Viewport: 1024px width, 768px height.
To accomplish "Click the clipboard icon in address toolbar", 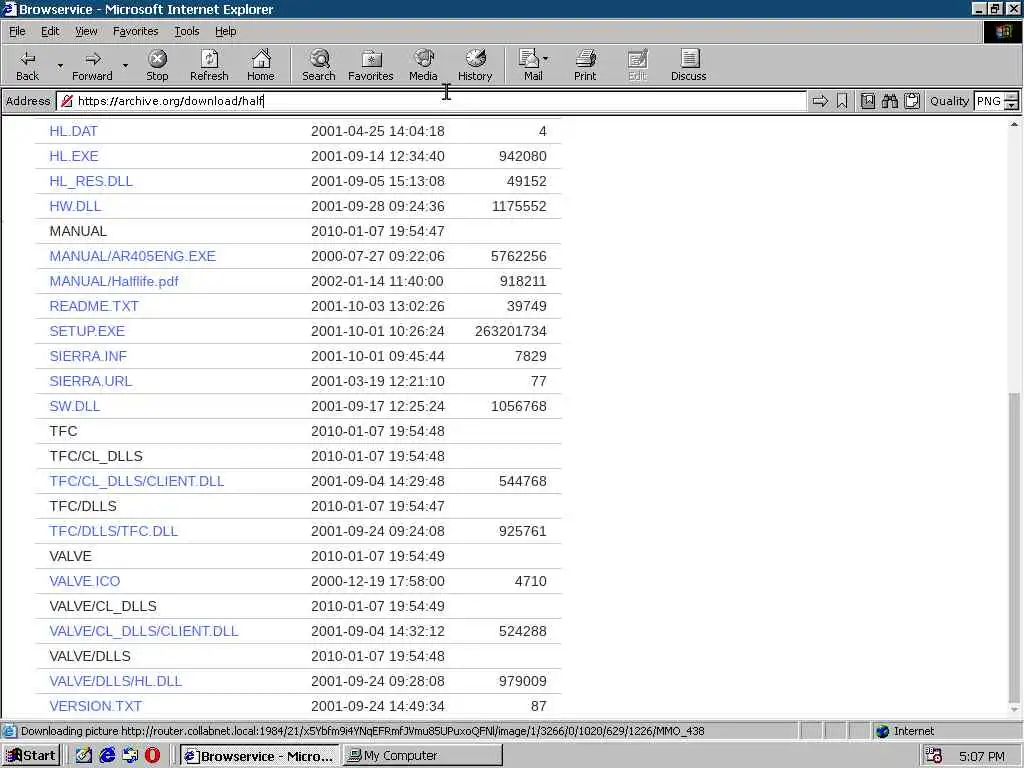I will tap(912, 101).
